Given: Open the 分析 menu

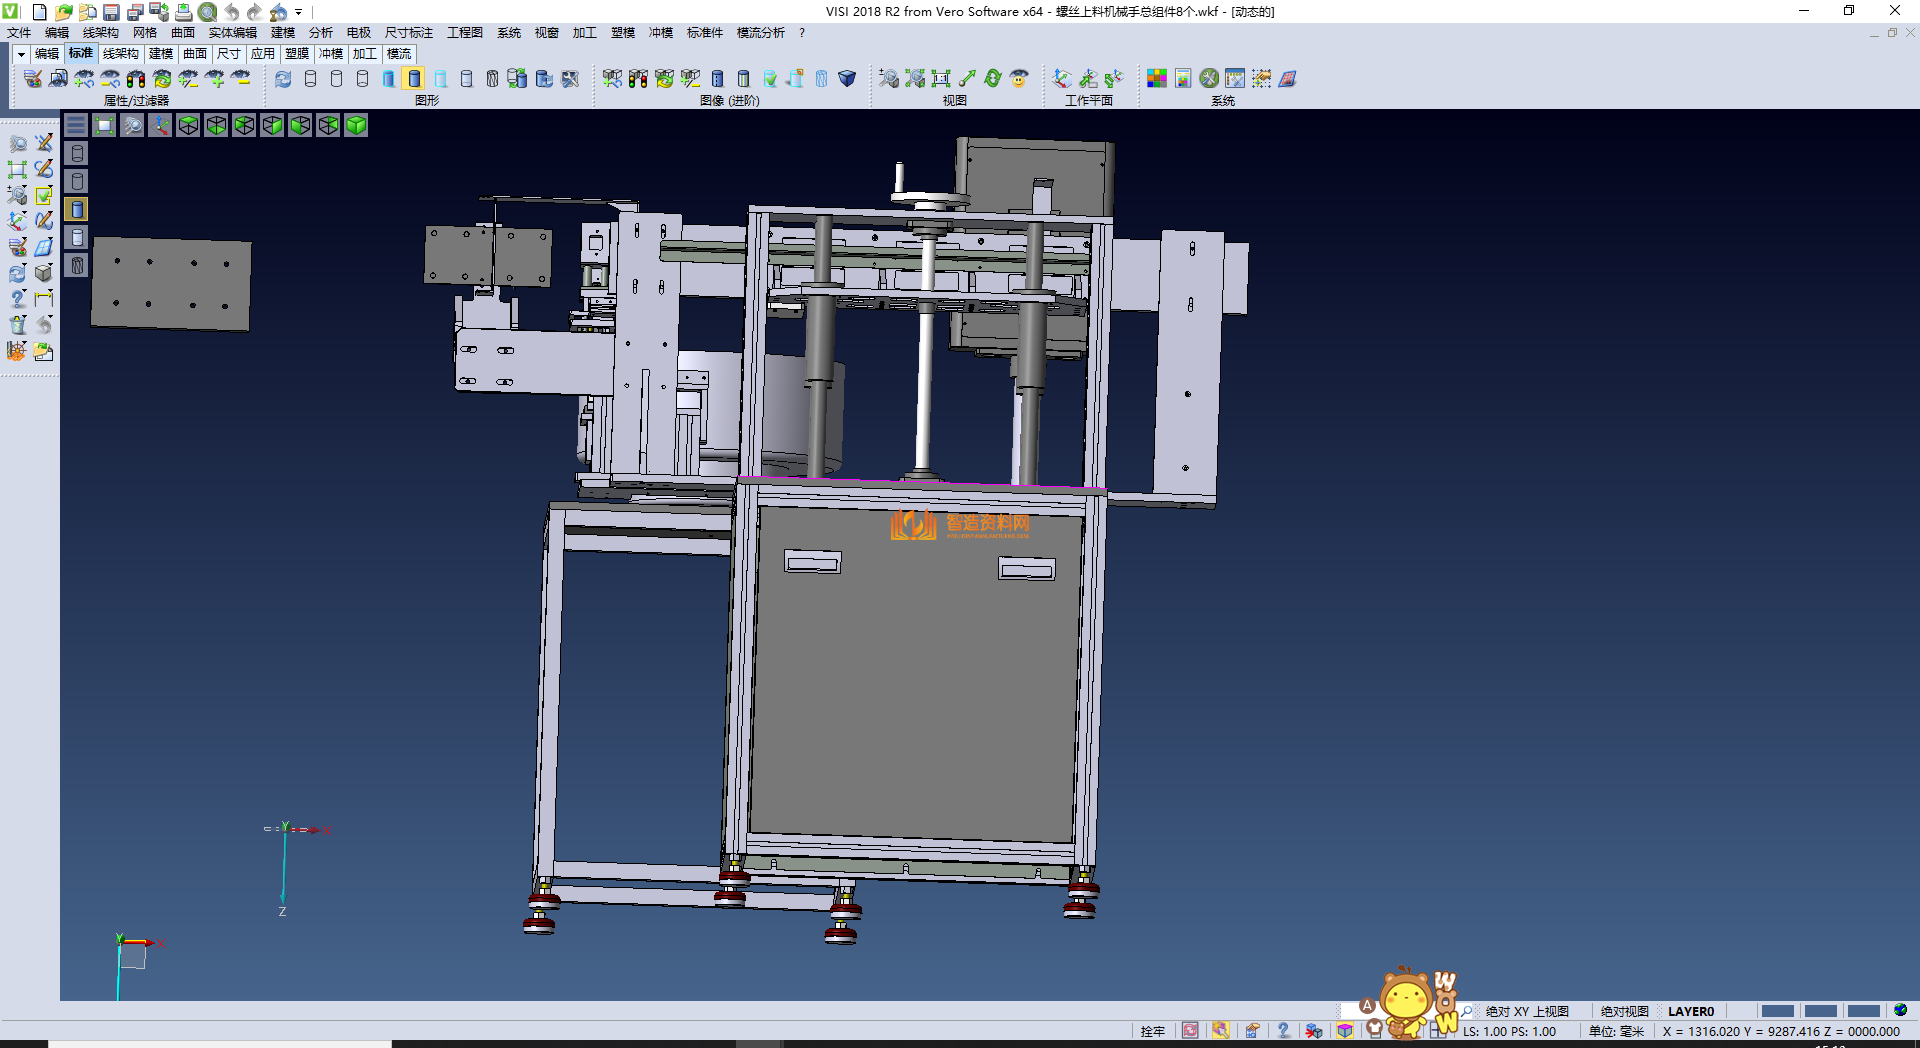Looking at the screenshot, I should point(320,33).
